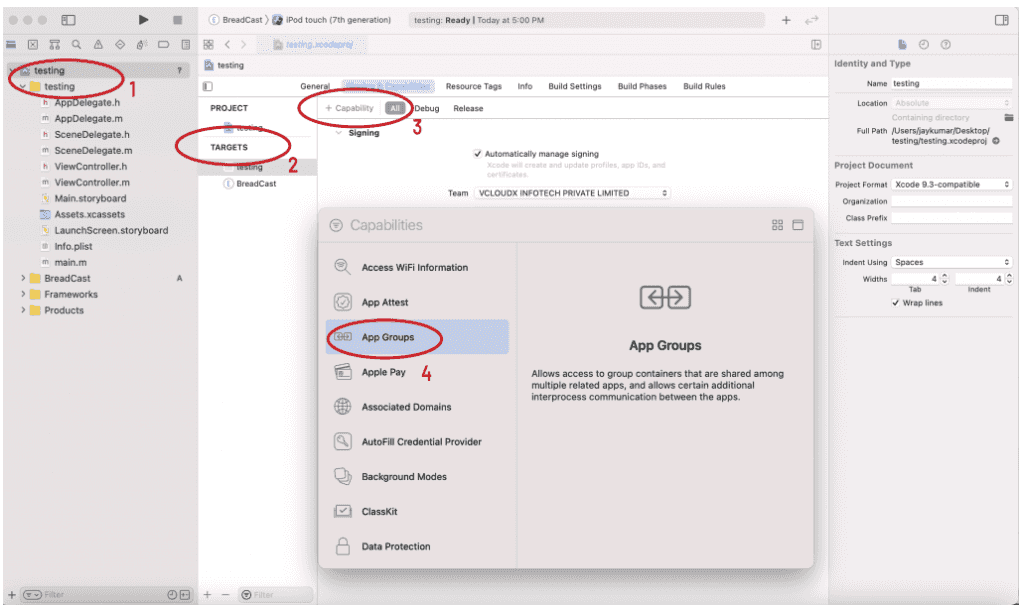Open the Team dropdown
This screenshot has width=1019, height=608.
[x=572, y=193]
